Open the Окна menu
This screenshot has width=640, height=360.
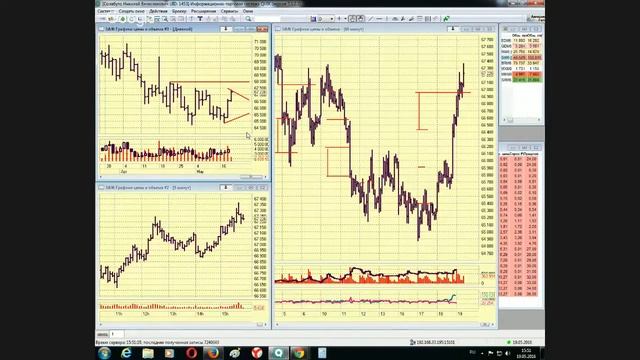tap(248, 11)
